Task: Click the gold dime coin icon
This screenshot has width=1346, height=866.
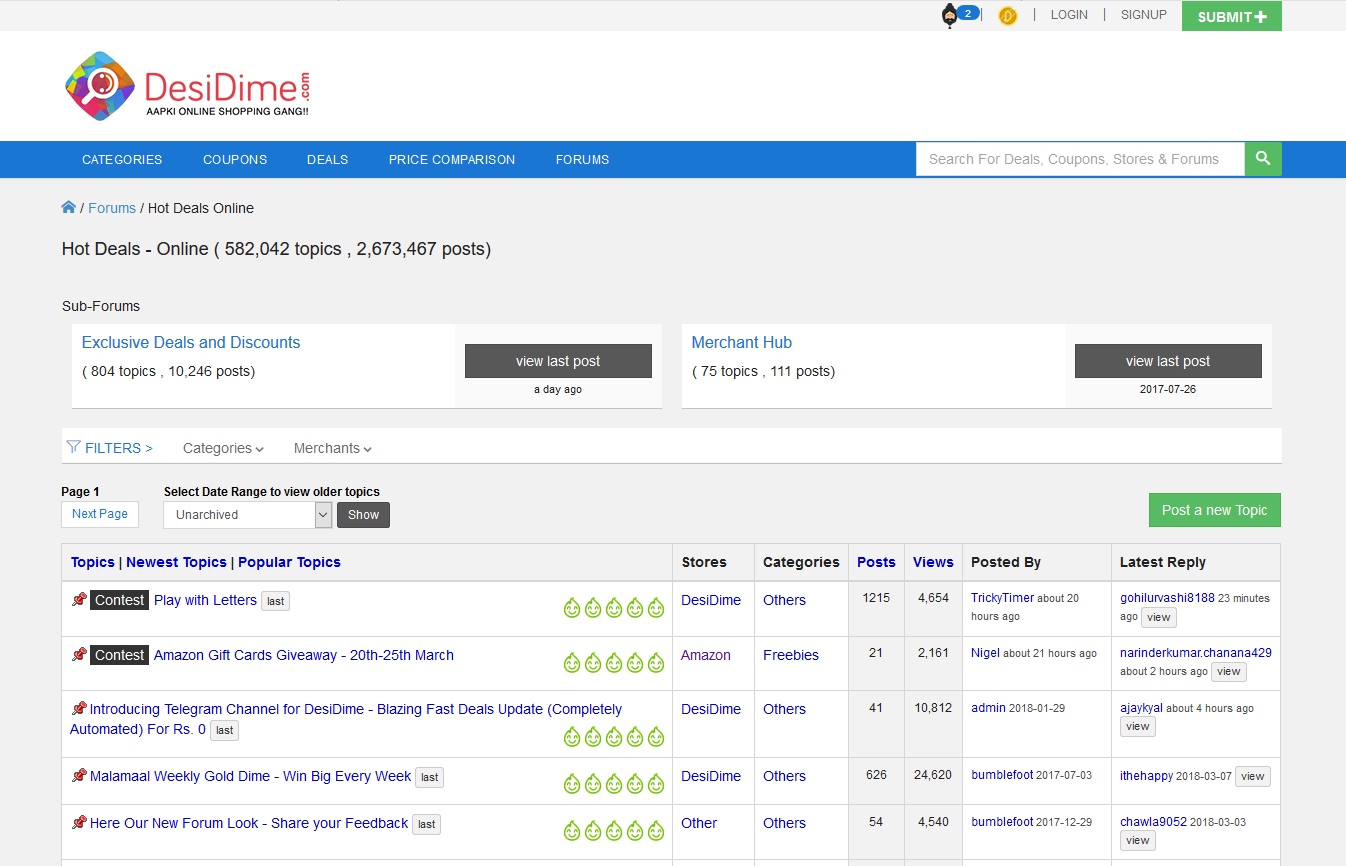Action: point(1007,15)
